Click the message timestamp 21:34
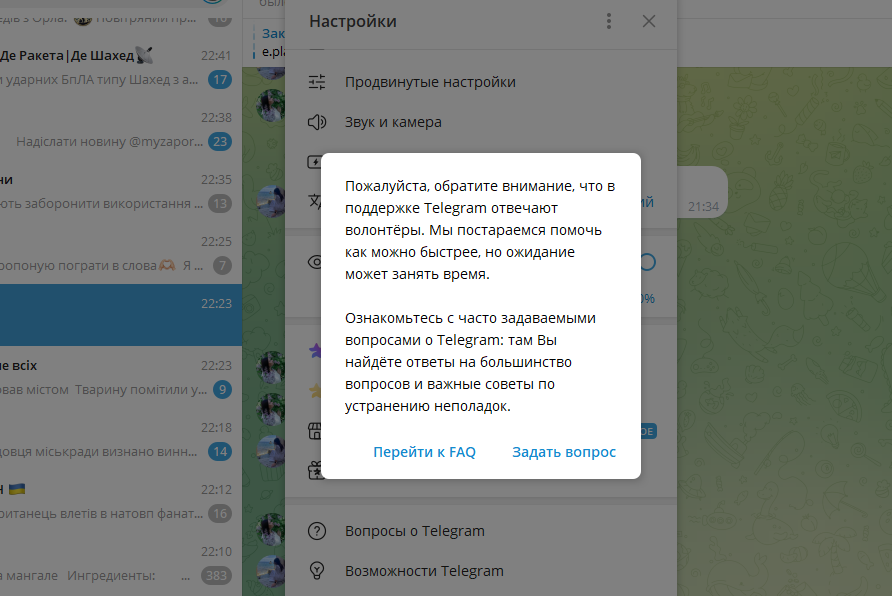Image resolution: width=892 pixels, height=596 pixels. coord(703,207)
